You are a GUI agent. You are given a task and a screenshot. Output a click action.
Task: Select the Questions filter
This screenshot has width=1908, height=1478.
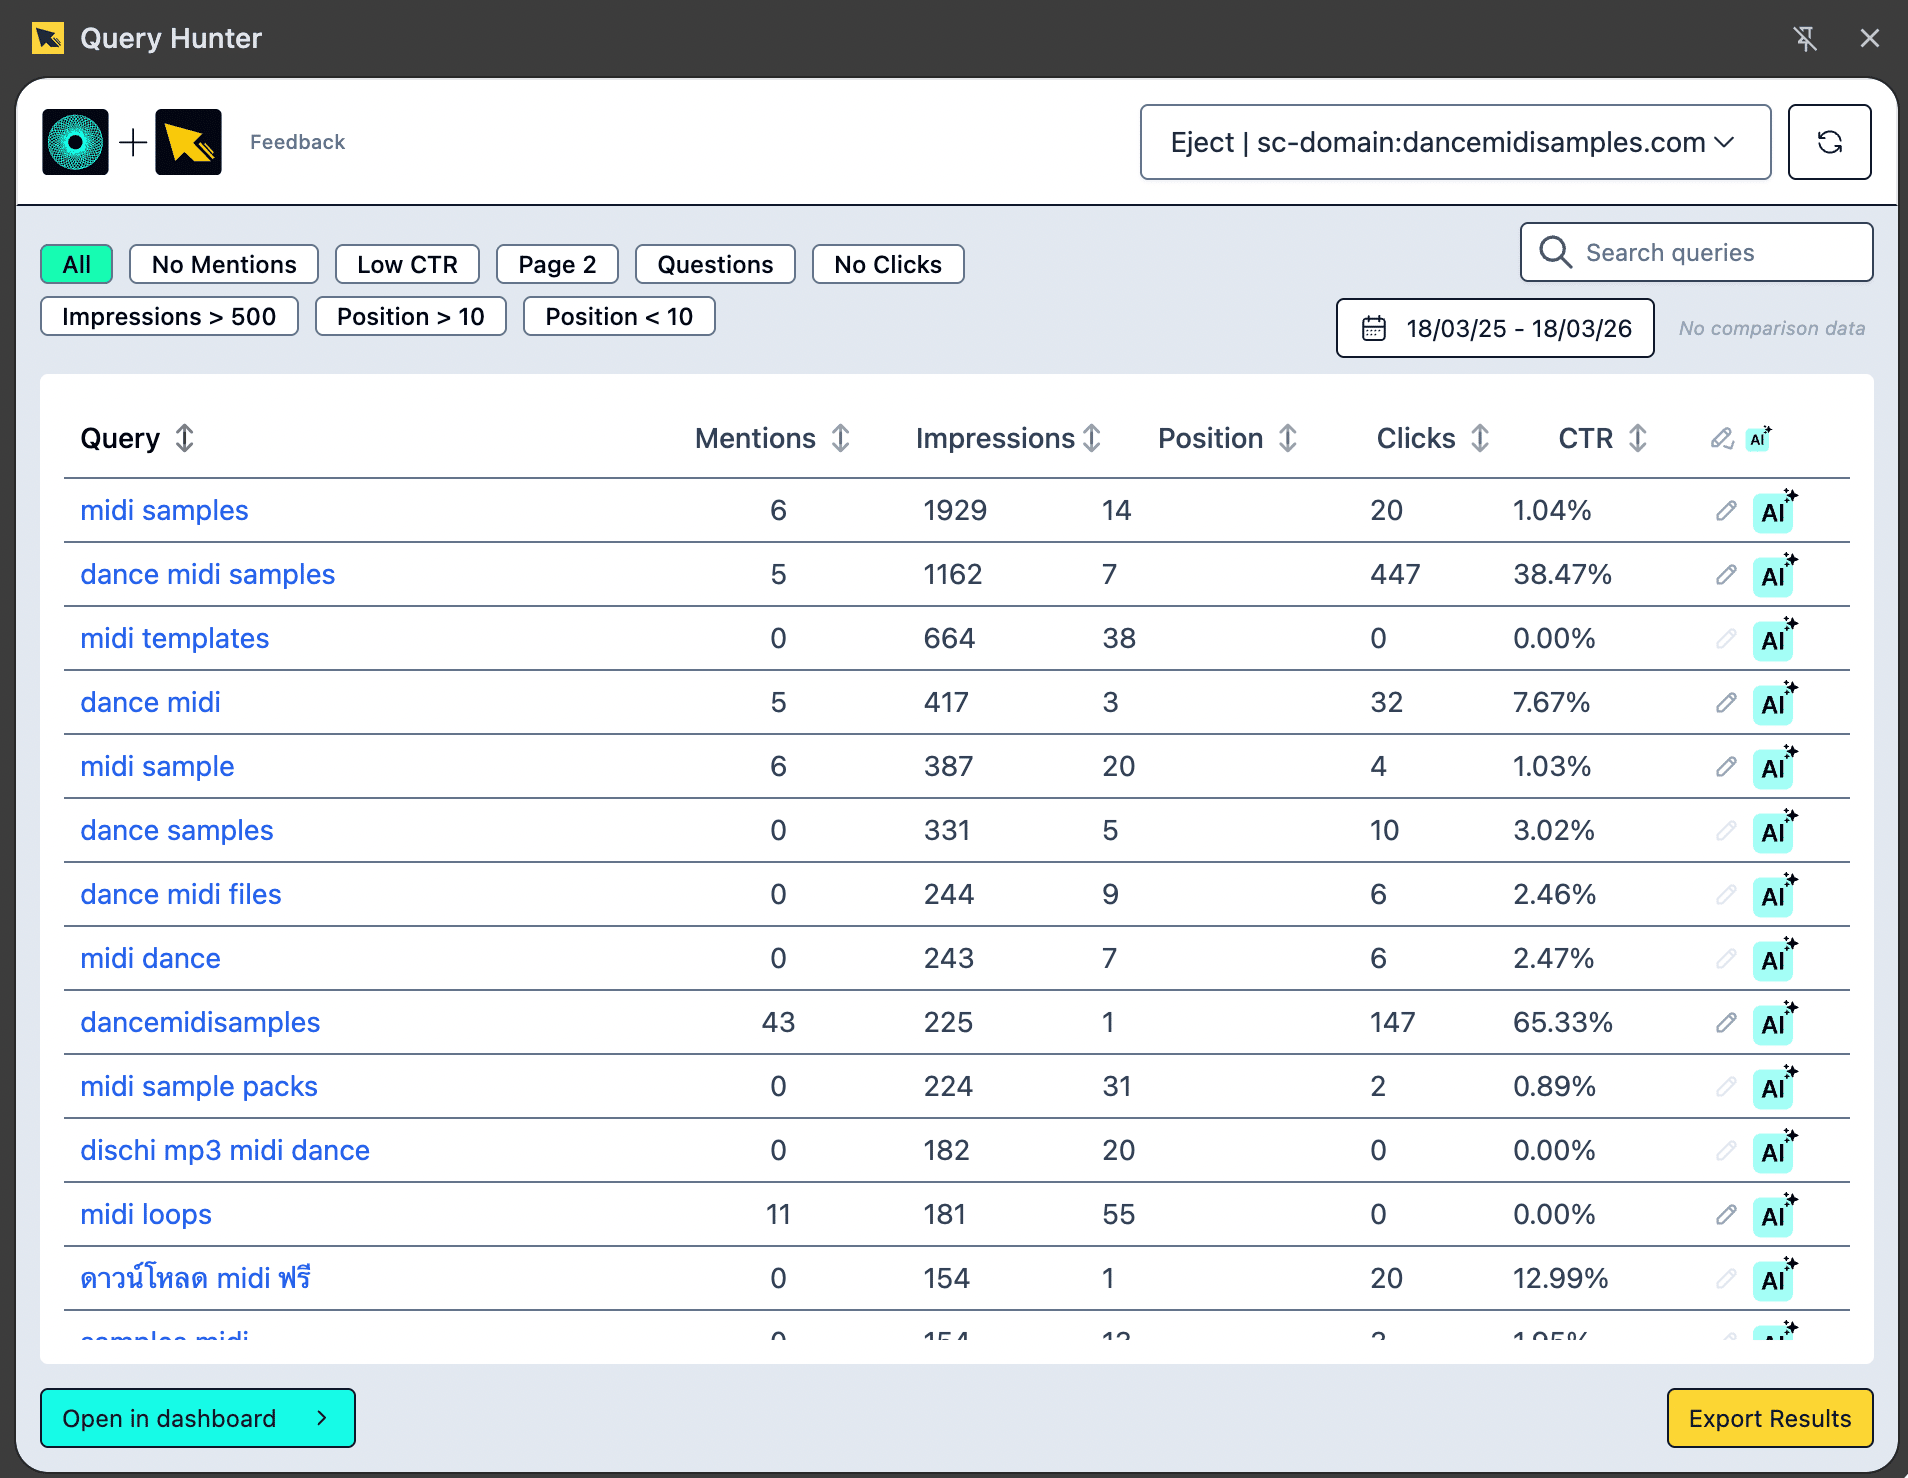click(x=714, y=264)
